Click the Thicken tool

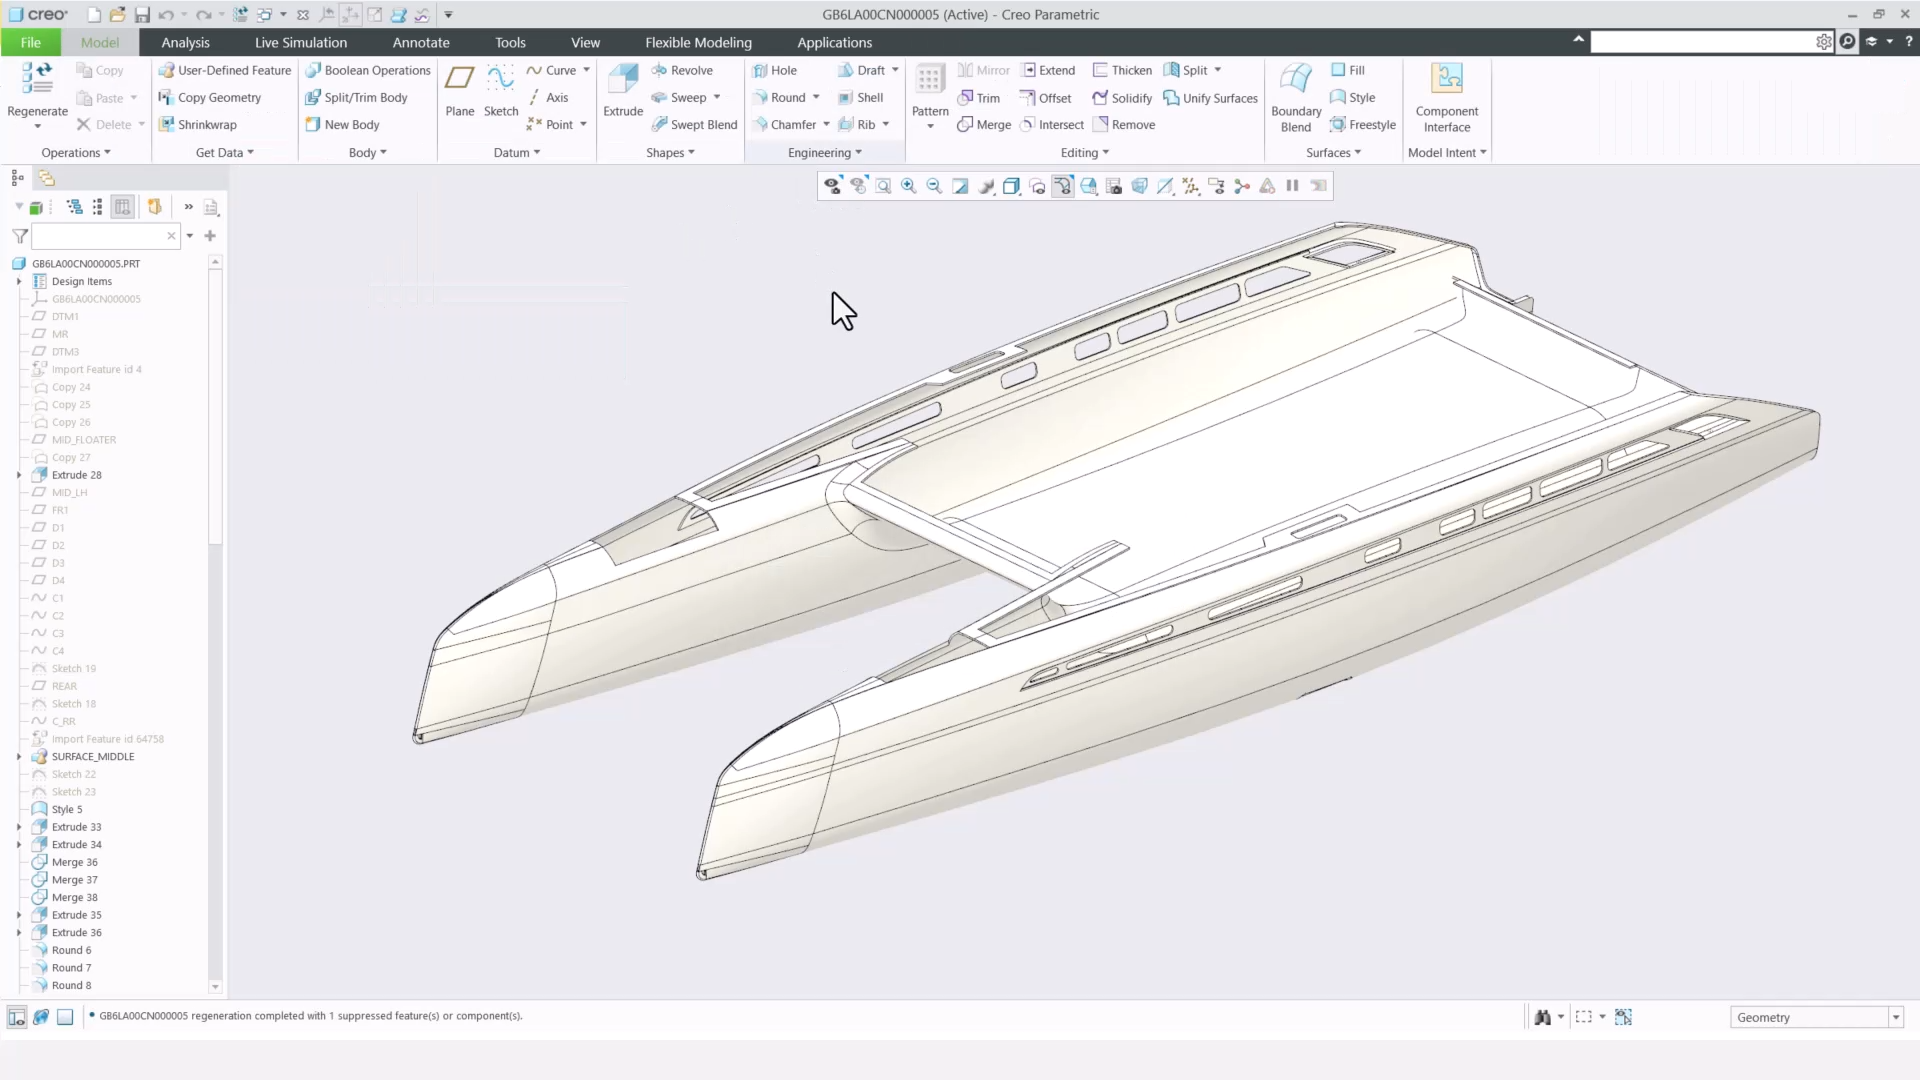(1122, 70)
